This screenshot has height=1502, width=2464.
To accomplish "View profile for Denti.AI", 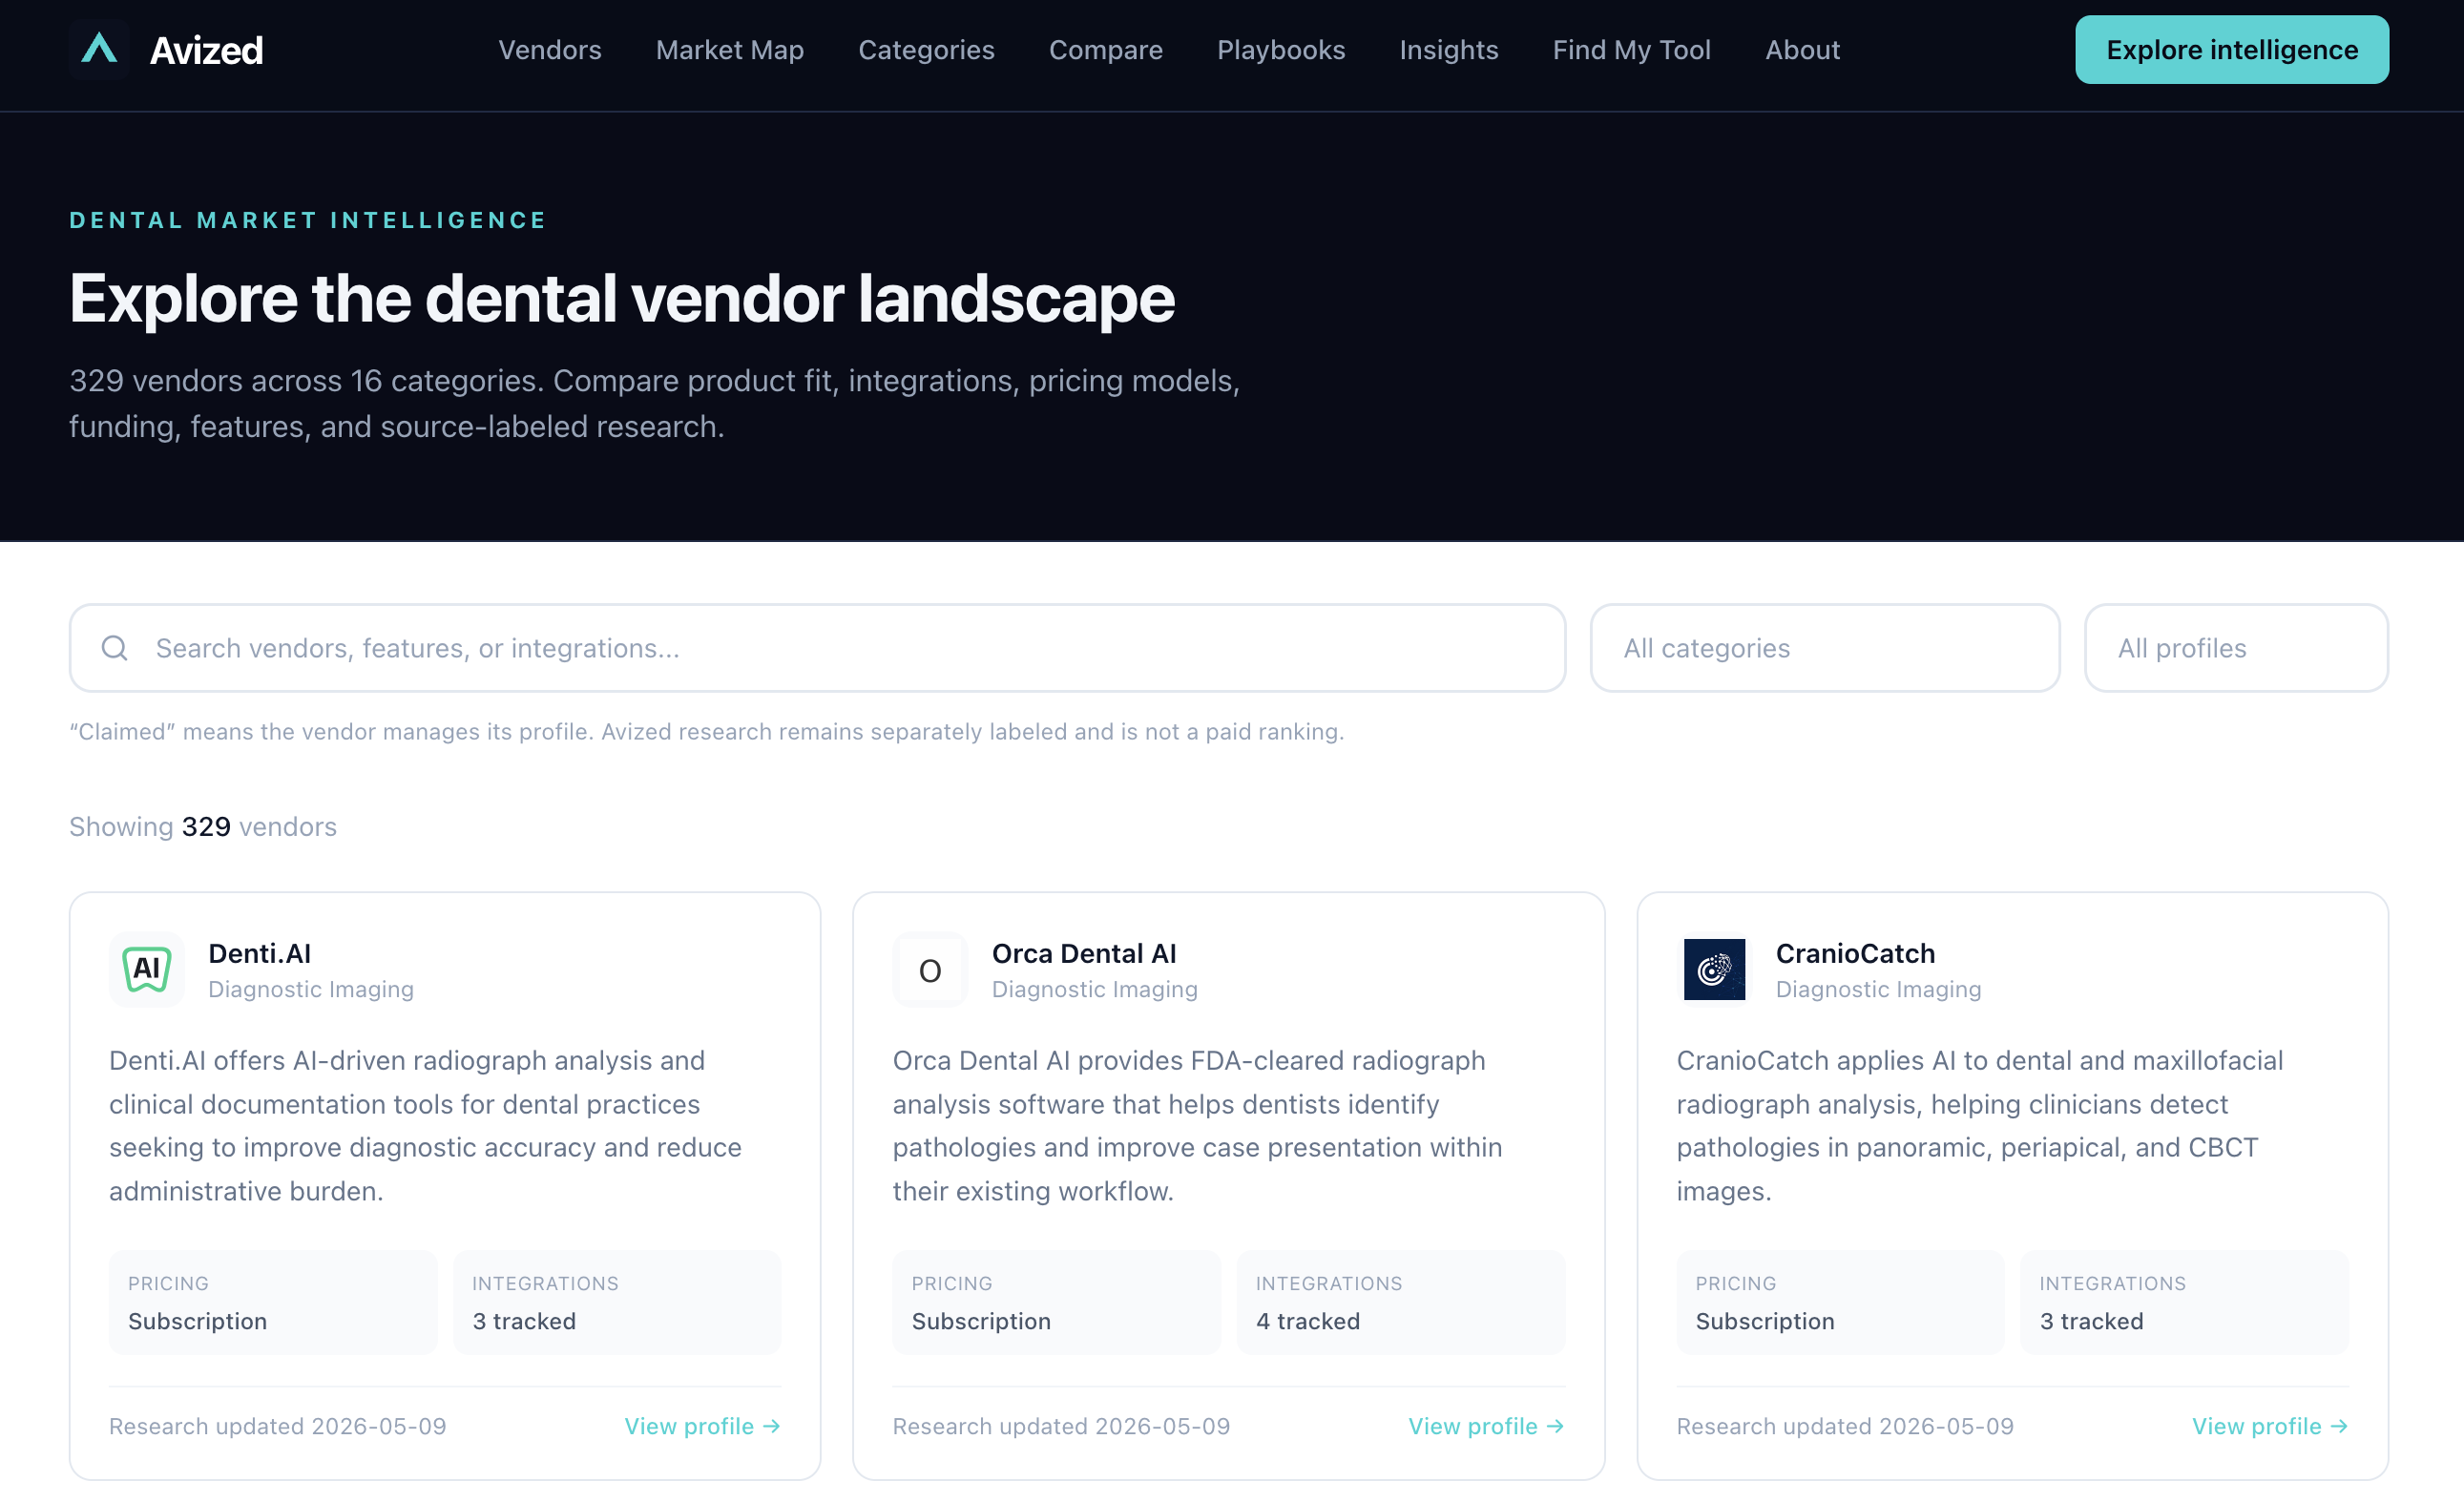I will (x=702, y=1426).
